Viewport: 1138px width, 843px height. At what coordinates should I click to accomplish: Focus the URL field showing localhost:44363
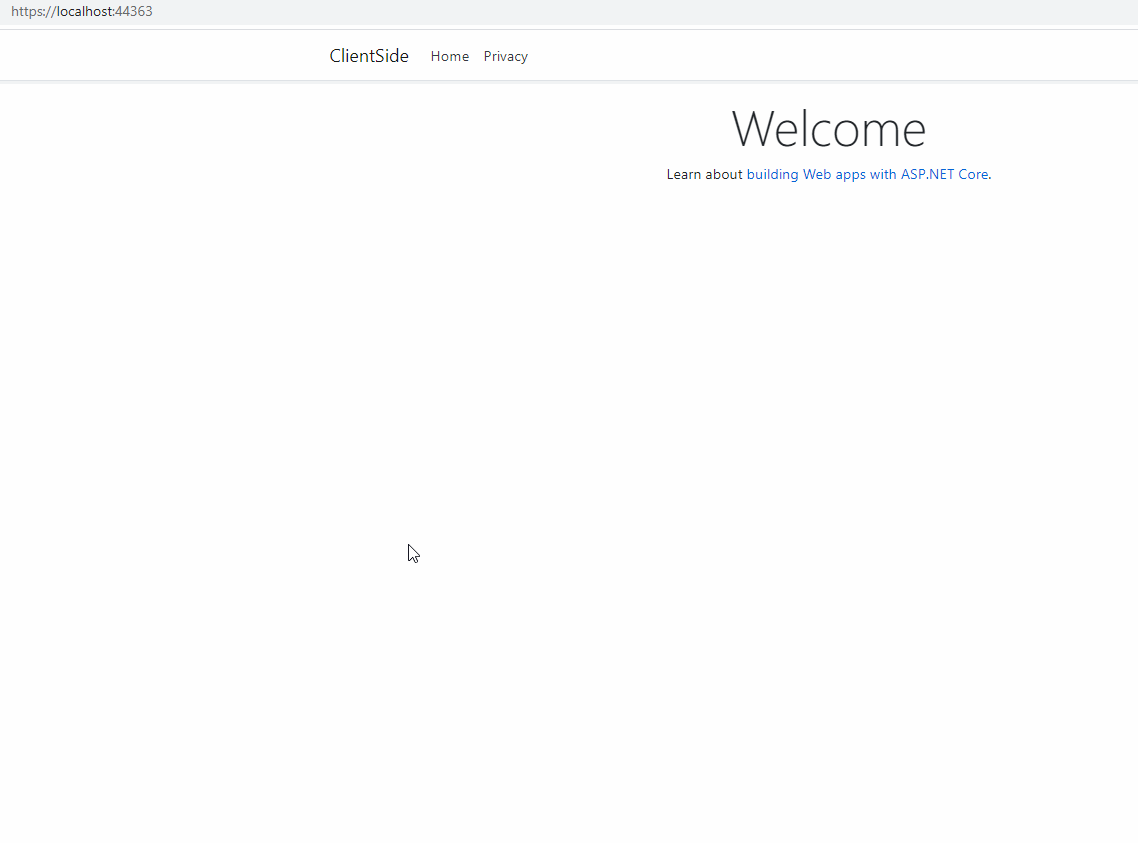point(82,11)
